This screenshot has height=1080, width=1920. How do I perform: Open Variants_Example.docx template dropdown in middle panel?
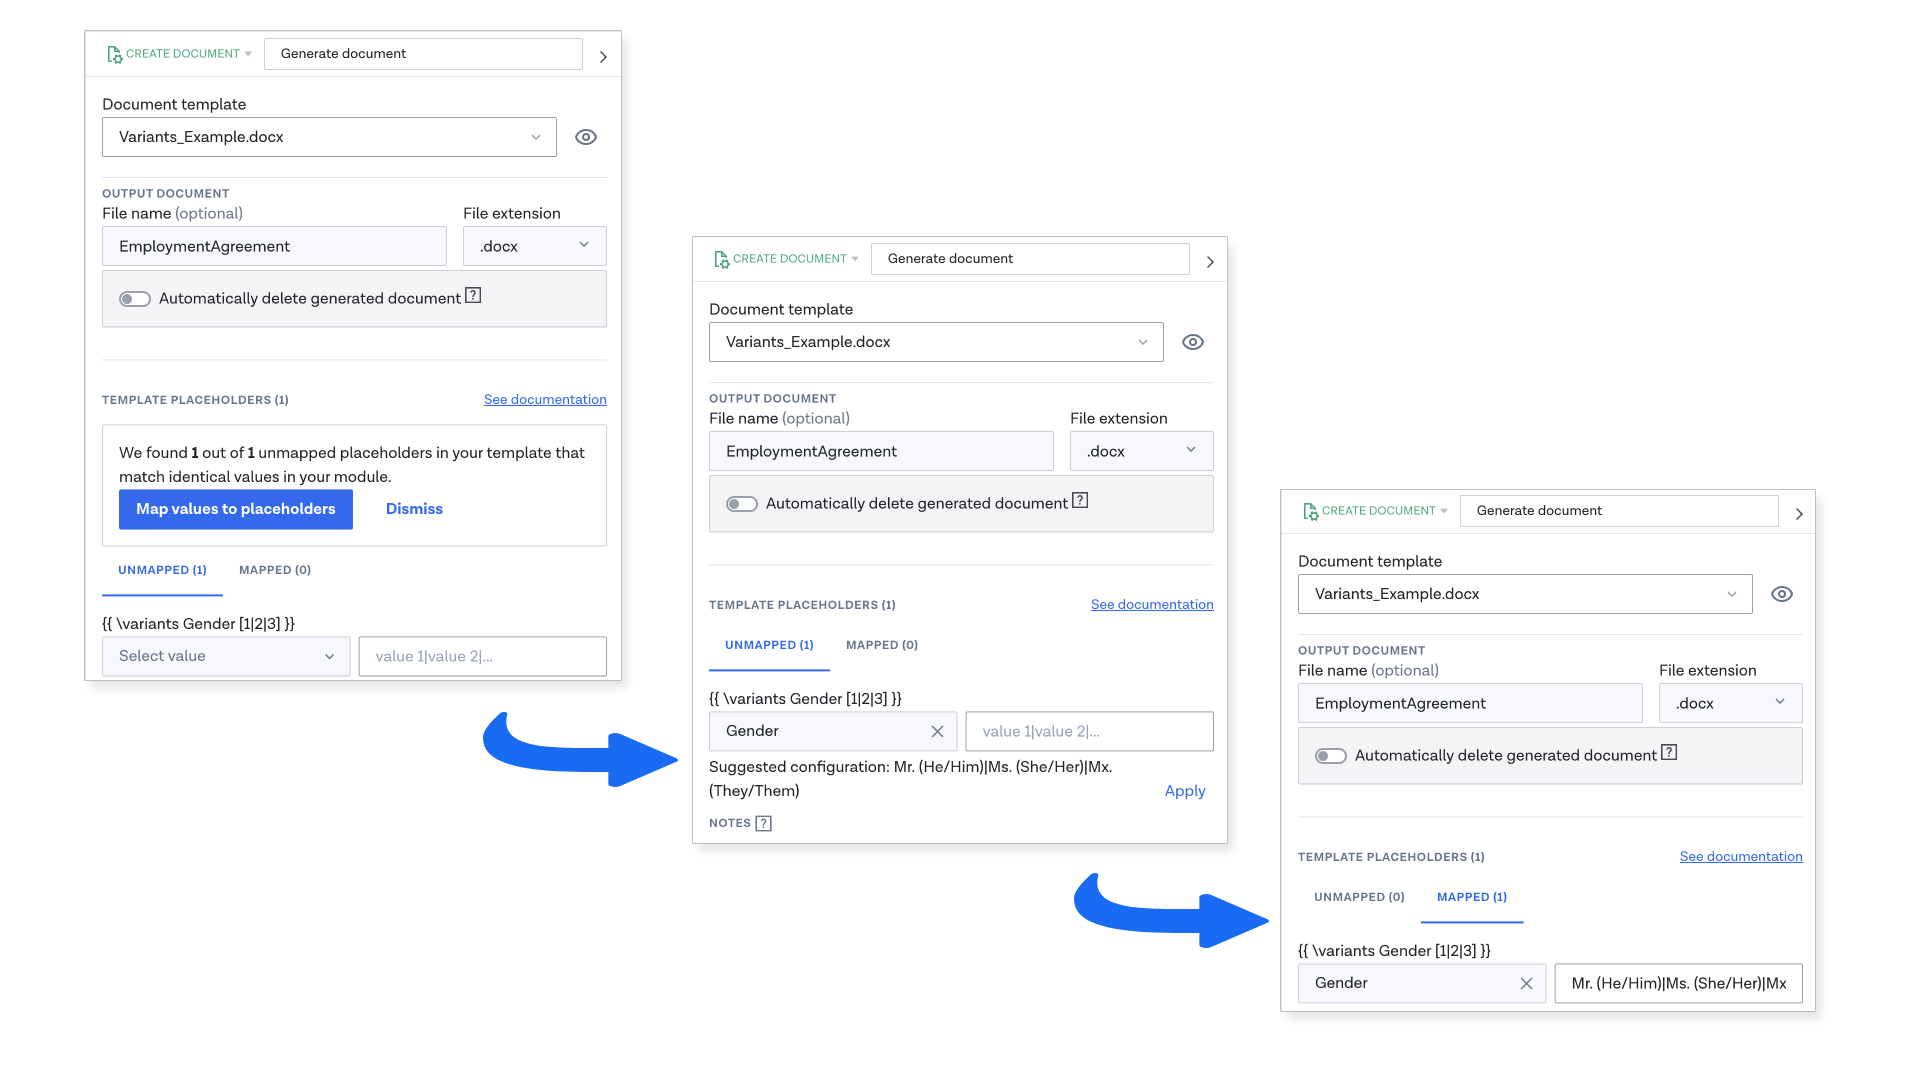(x=935, y=342)
